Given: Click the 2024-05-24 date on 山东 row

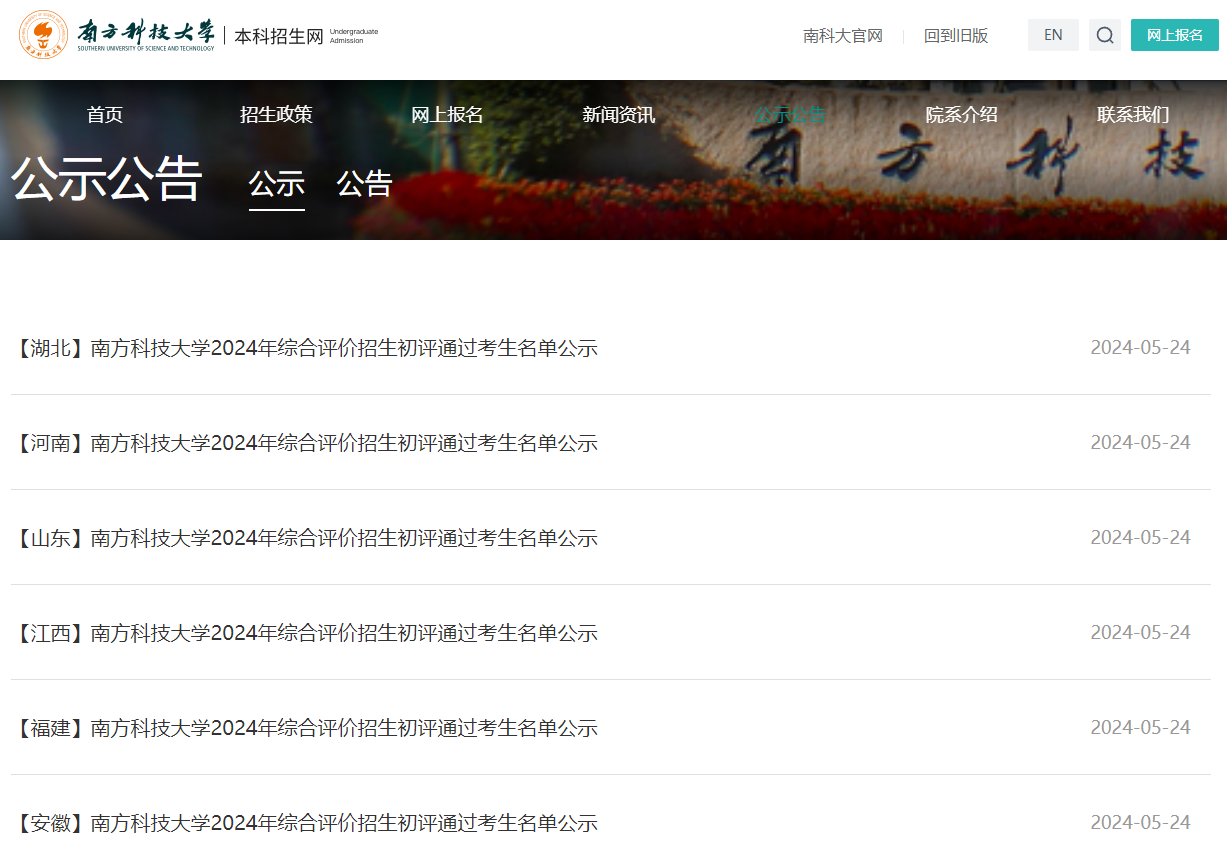Looking at the screenshot, I should coord(1140,538).
